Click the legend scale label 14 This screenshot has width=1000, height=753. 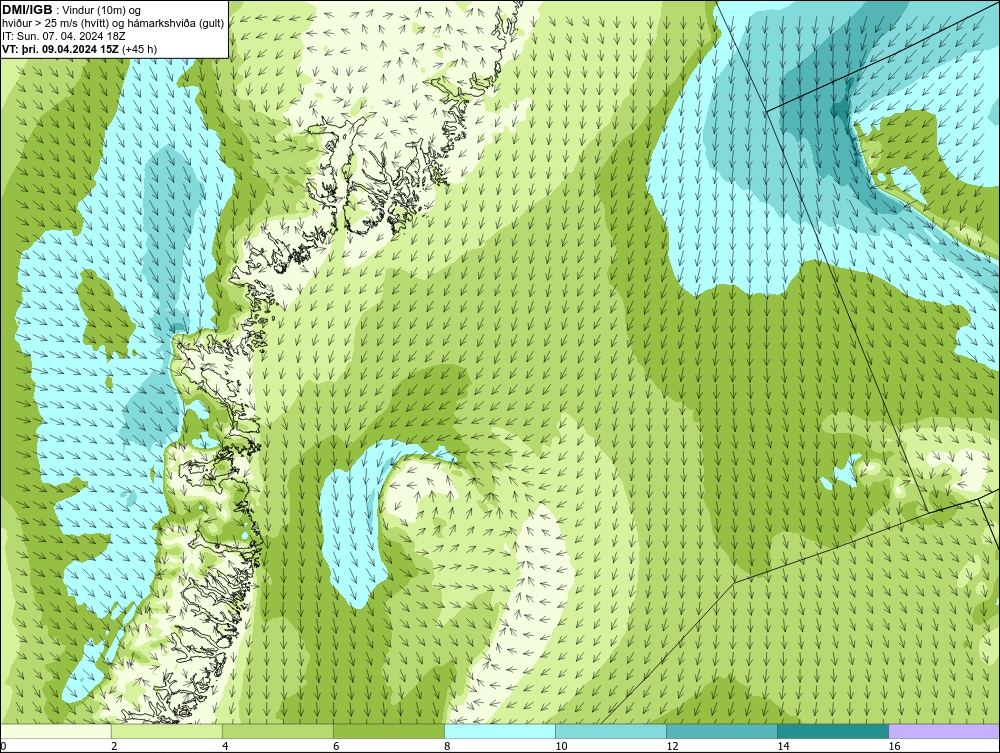click(783, 746)
